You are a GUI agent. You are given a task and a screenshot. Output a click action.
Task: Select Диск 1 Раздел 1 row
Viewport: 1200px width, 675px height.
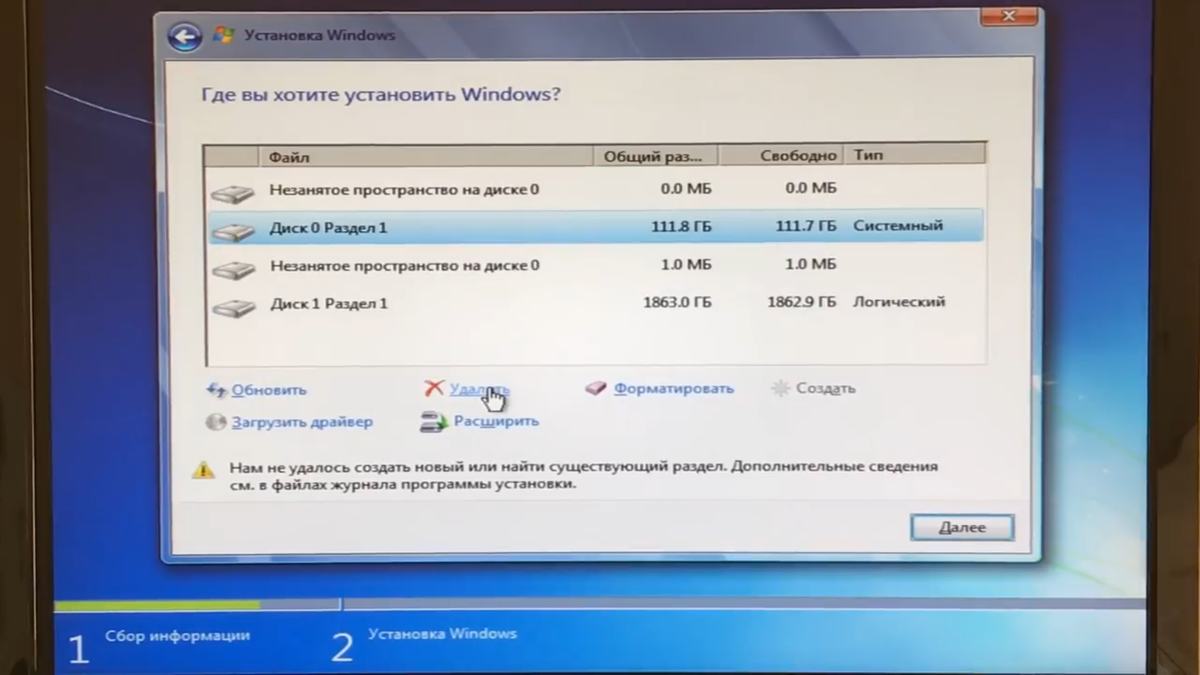pos(595,303)
